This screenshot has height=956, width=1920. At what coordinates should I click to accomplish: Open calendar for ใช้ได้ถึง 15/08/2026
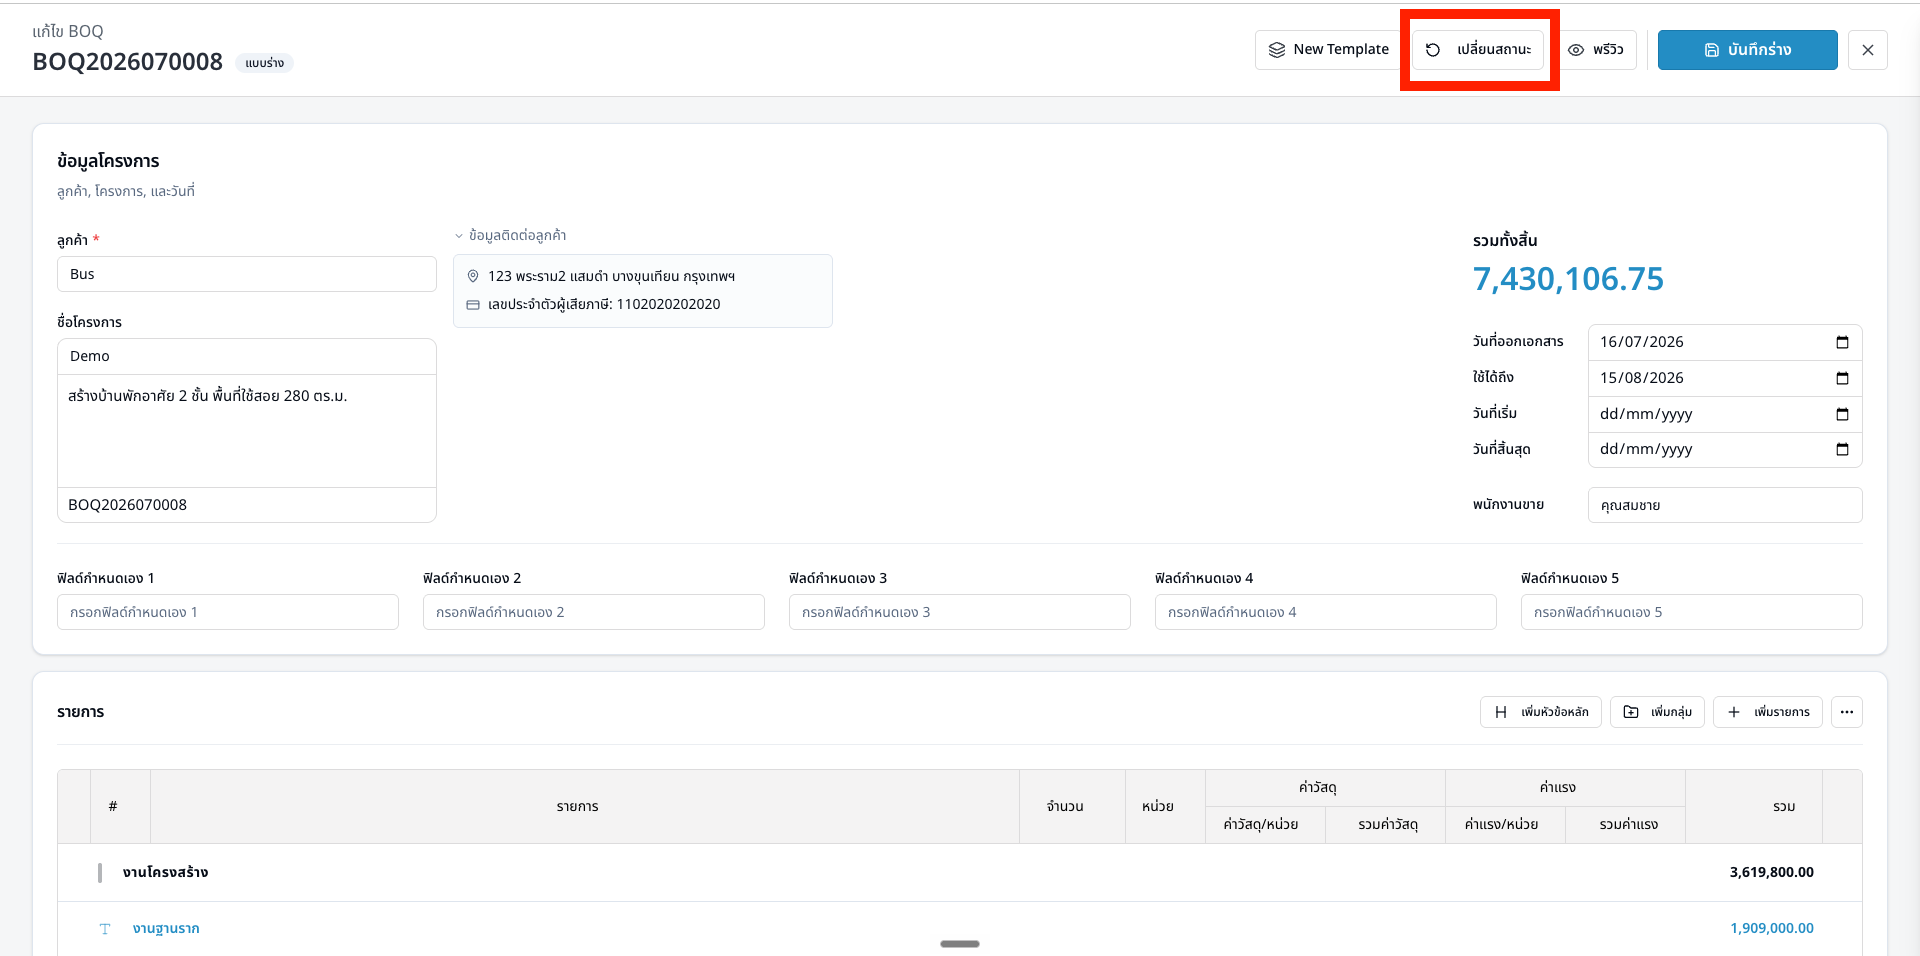coord(1842,378)
